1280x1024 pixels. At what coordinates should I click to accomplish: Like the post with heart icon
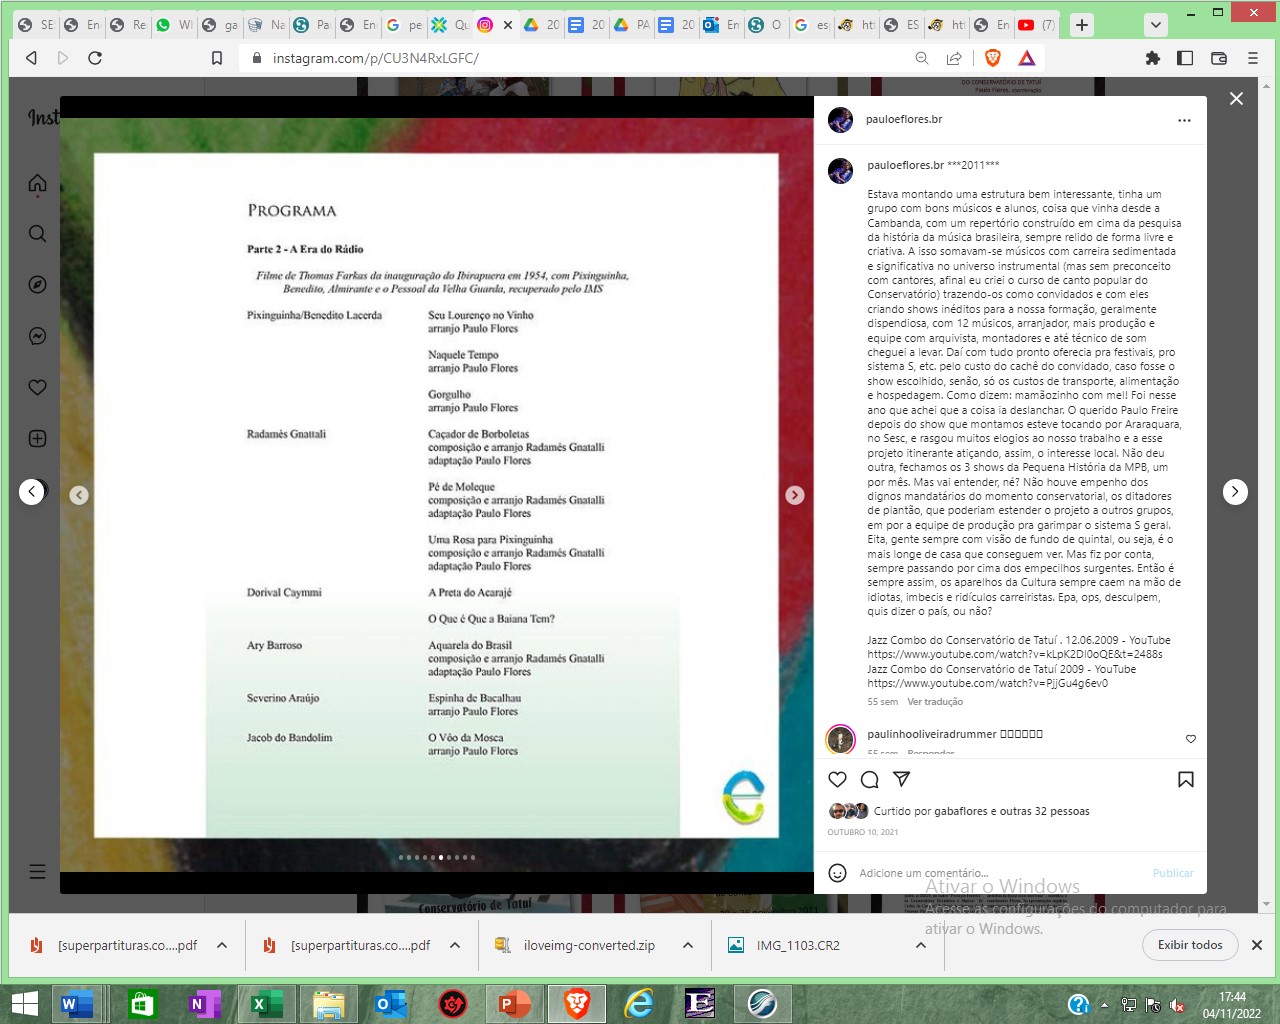pyautogui.click(x=838, y=780)
